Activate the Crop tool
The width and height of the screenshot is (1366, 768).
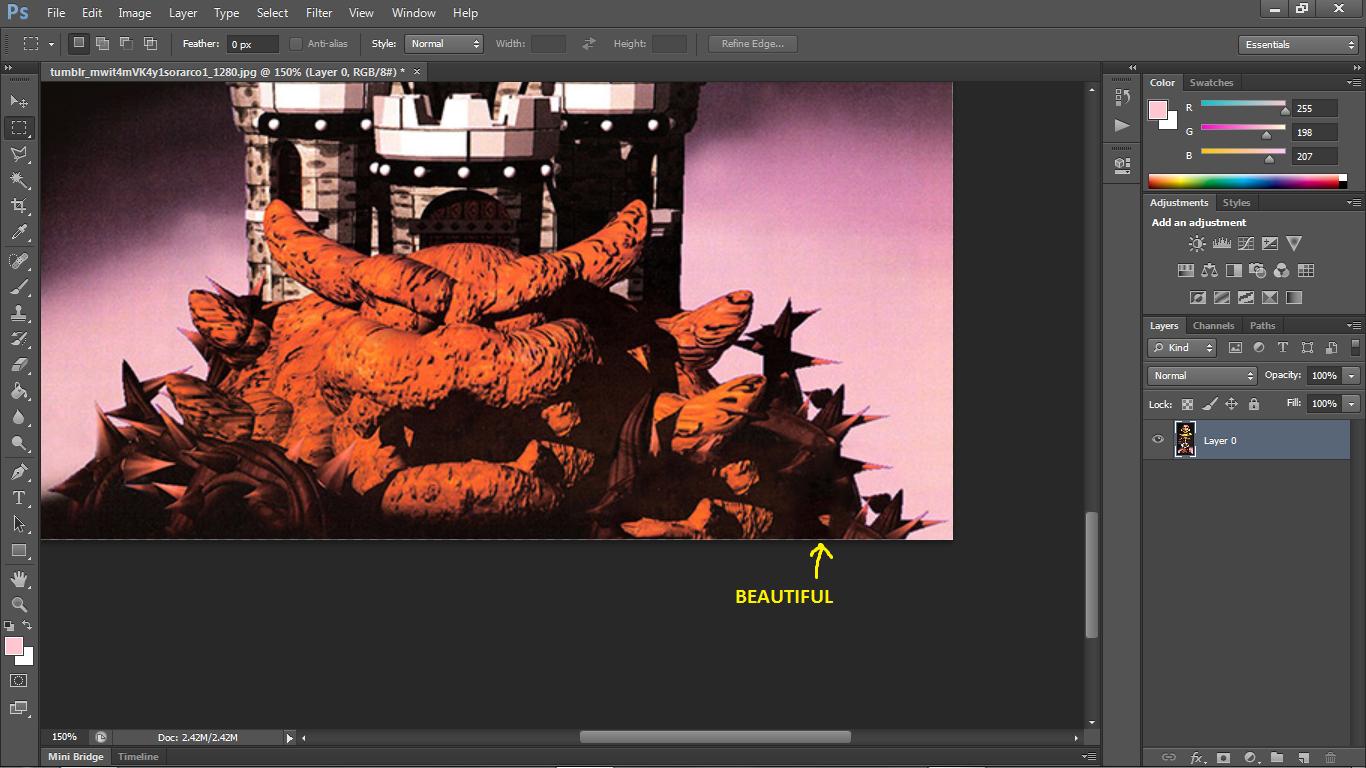19,206
